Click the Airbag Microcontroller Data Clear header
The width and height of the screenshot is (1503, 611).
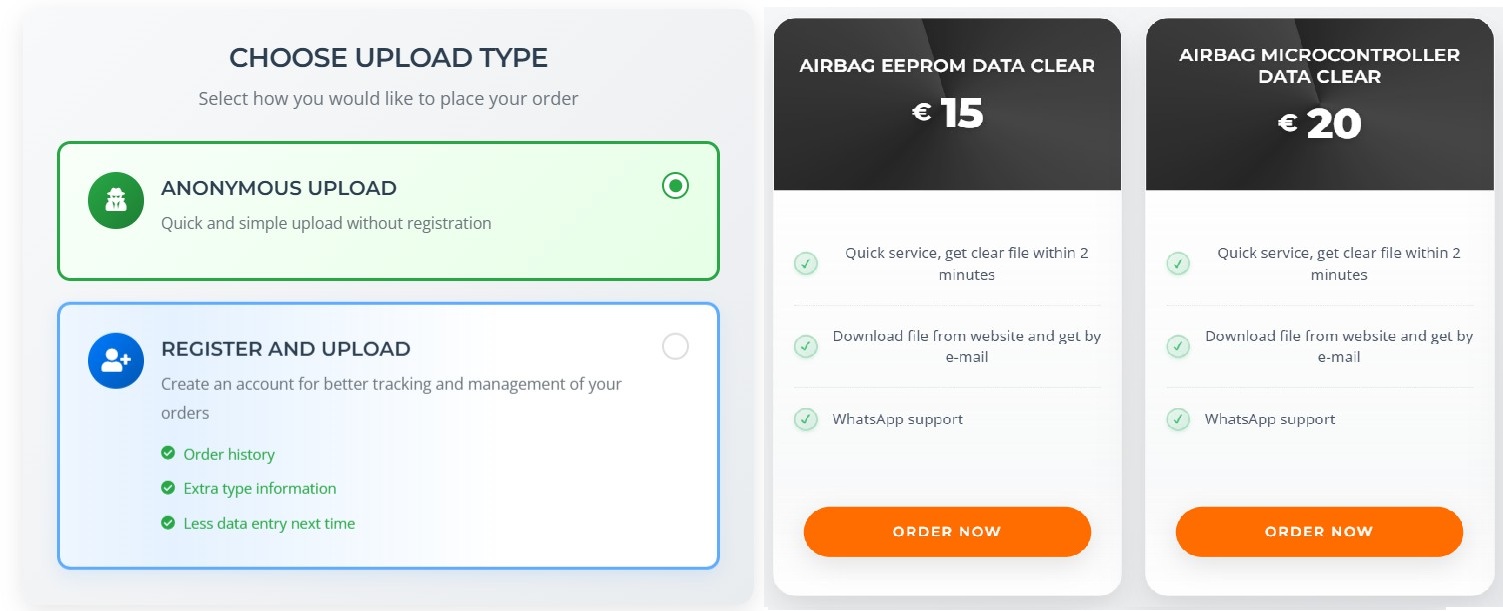click(1319, 66)
